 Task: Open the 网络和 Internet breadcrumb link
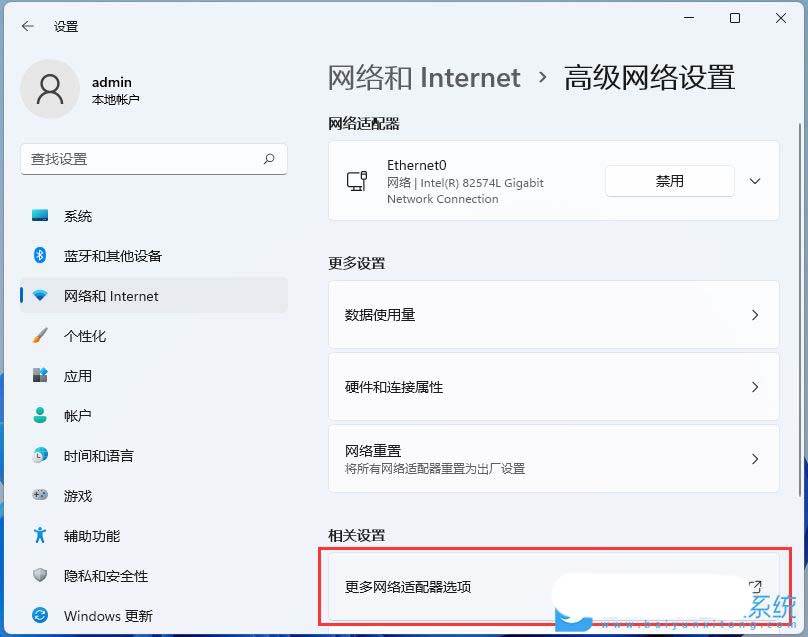423,77
